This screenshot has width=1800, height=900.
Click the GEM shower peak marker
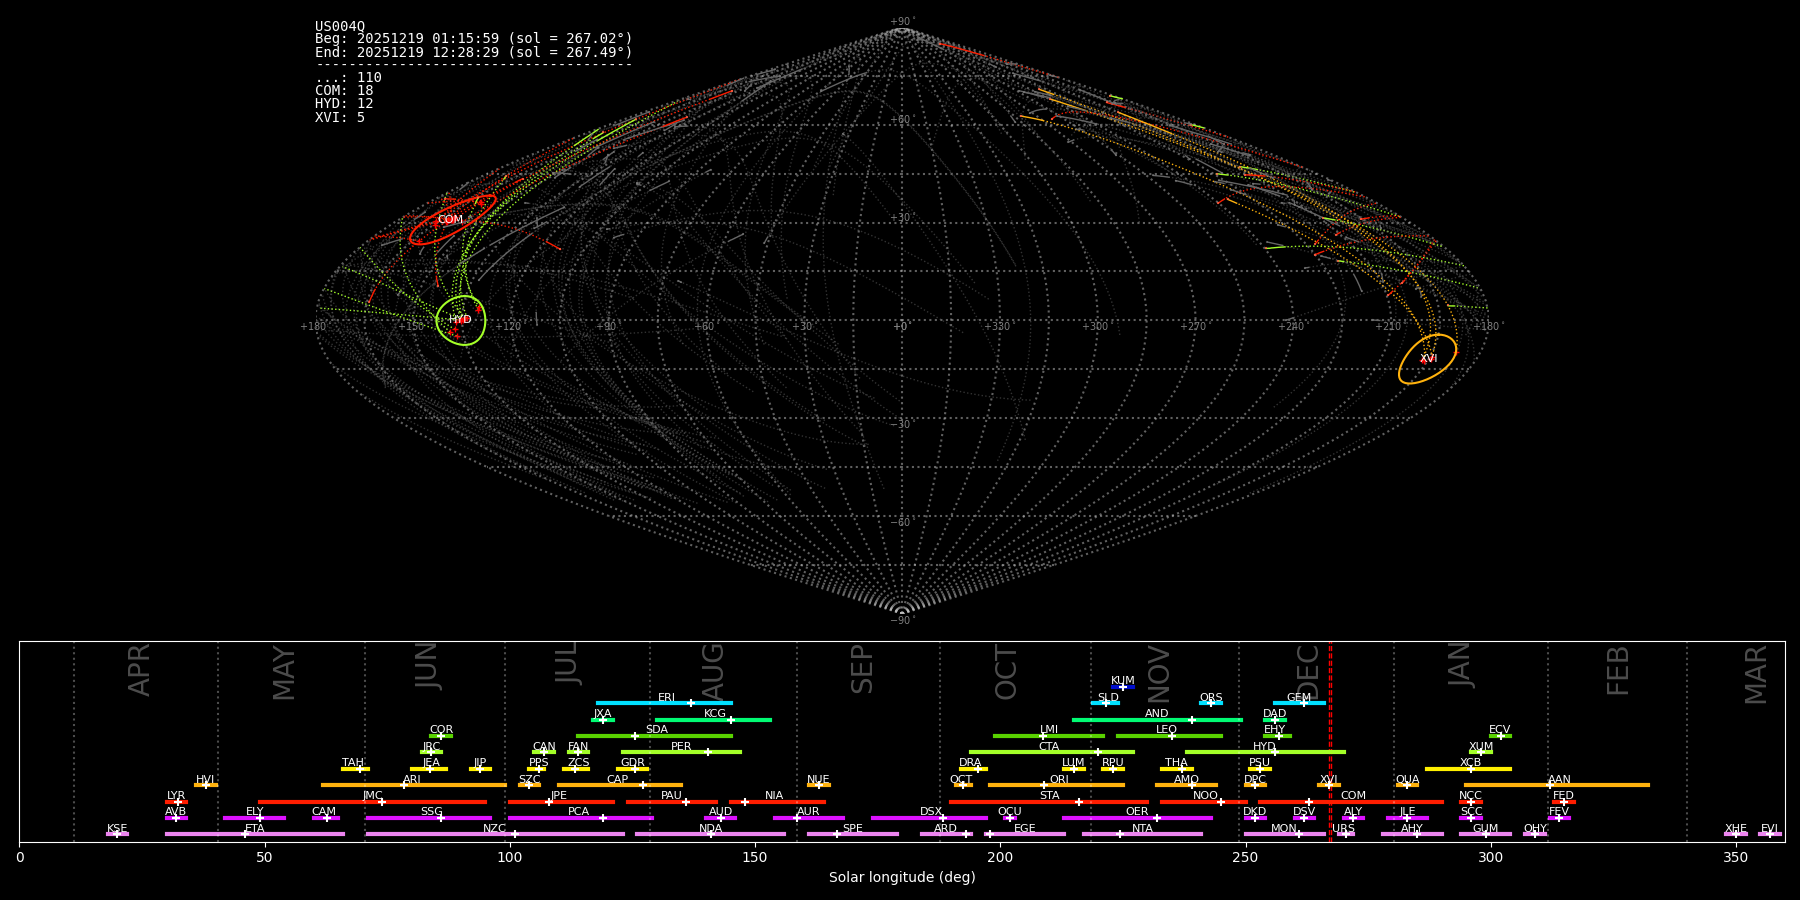pos(1303,703)
